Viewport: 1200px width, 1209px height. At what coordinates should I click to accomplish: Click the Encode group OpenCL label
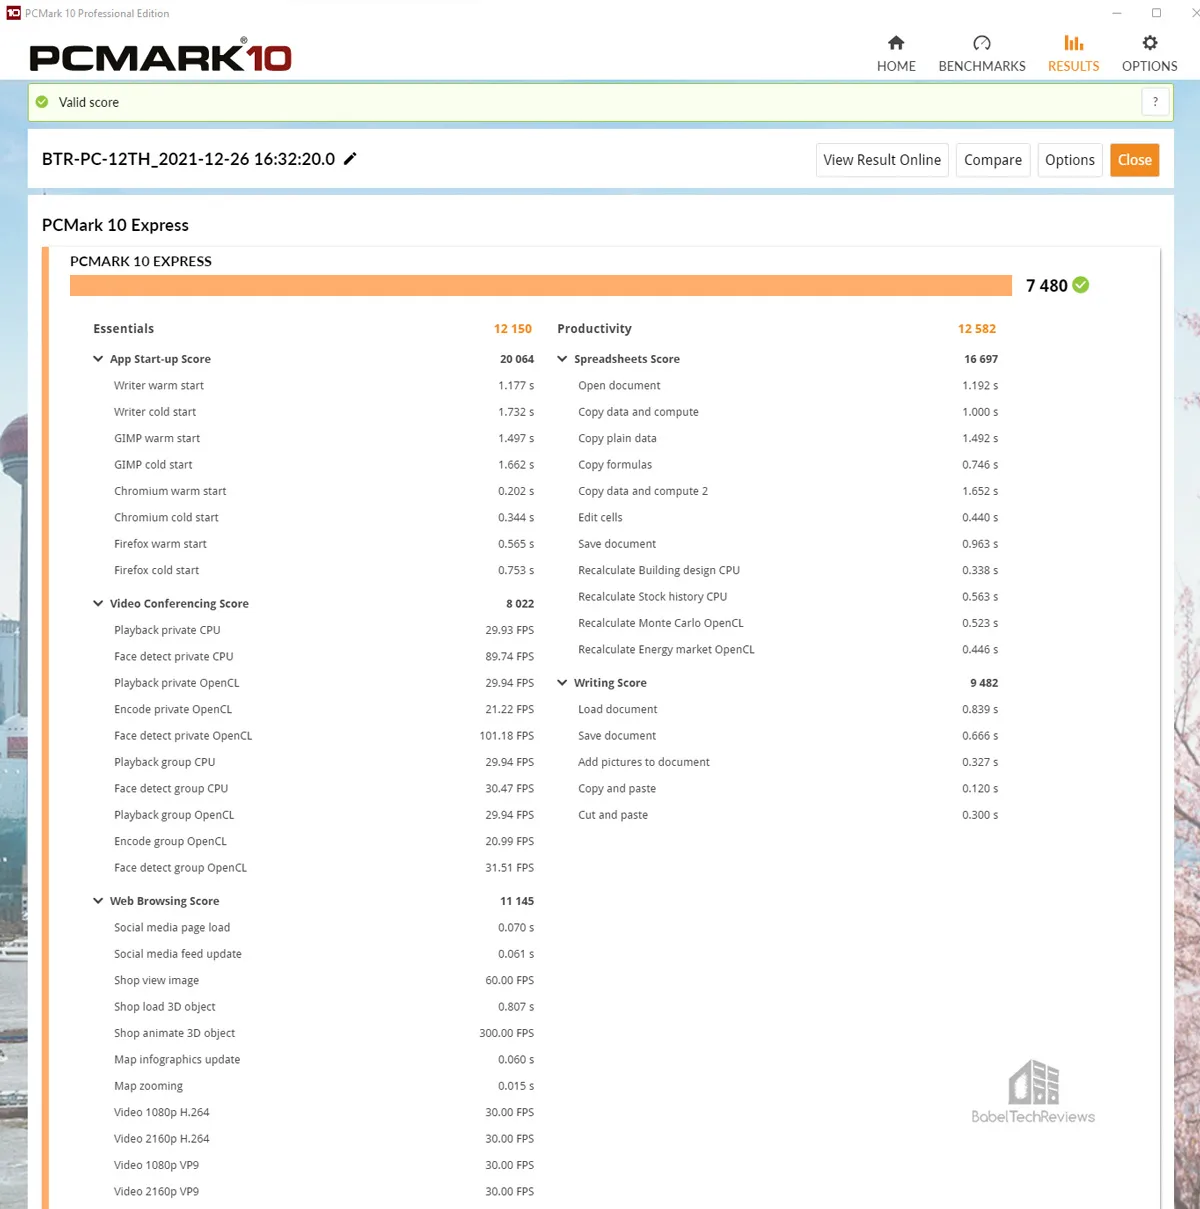point(171,842)
